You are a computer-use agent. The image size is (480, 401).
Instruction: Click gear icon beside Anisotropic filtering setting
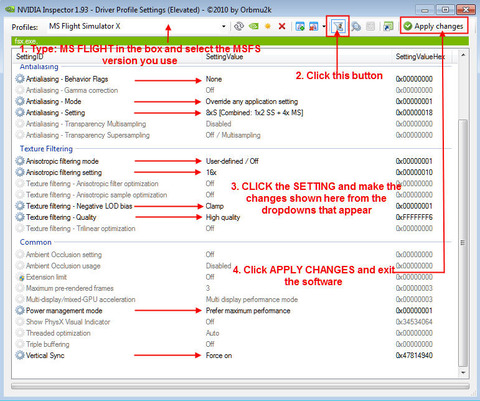point(20,172)
